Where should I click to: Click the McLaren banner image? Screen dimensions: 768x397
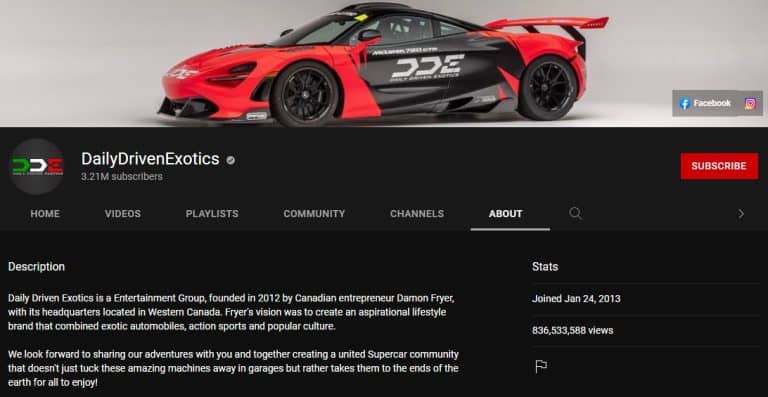384,64
